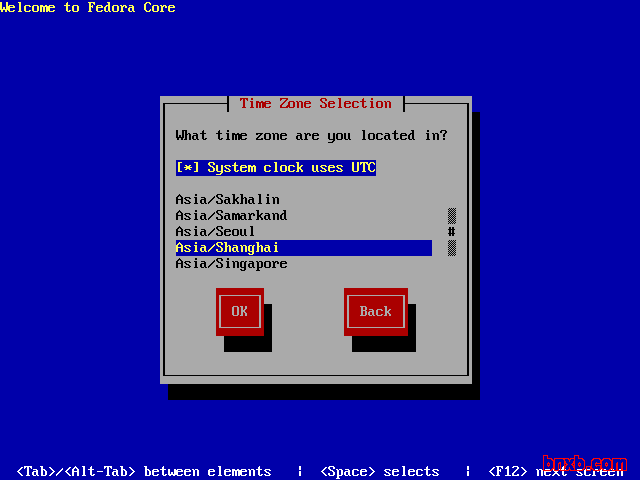Click the 'What time zone are you located in?' prompt
Image resolution: width=640 pixels, height=480 pixels.
click(x=311, y=135)
